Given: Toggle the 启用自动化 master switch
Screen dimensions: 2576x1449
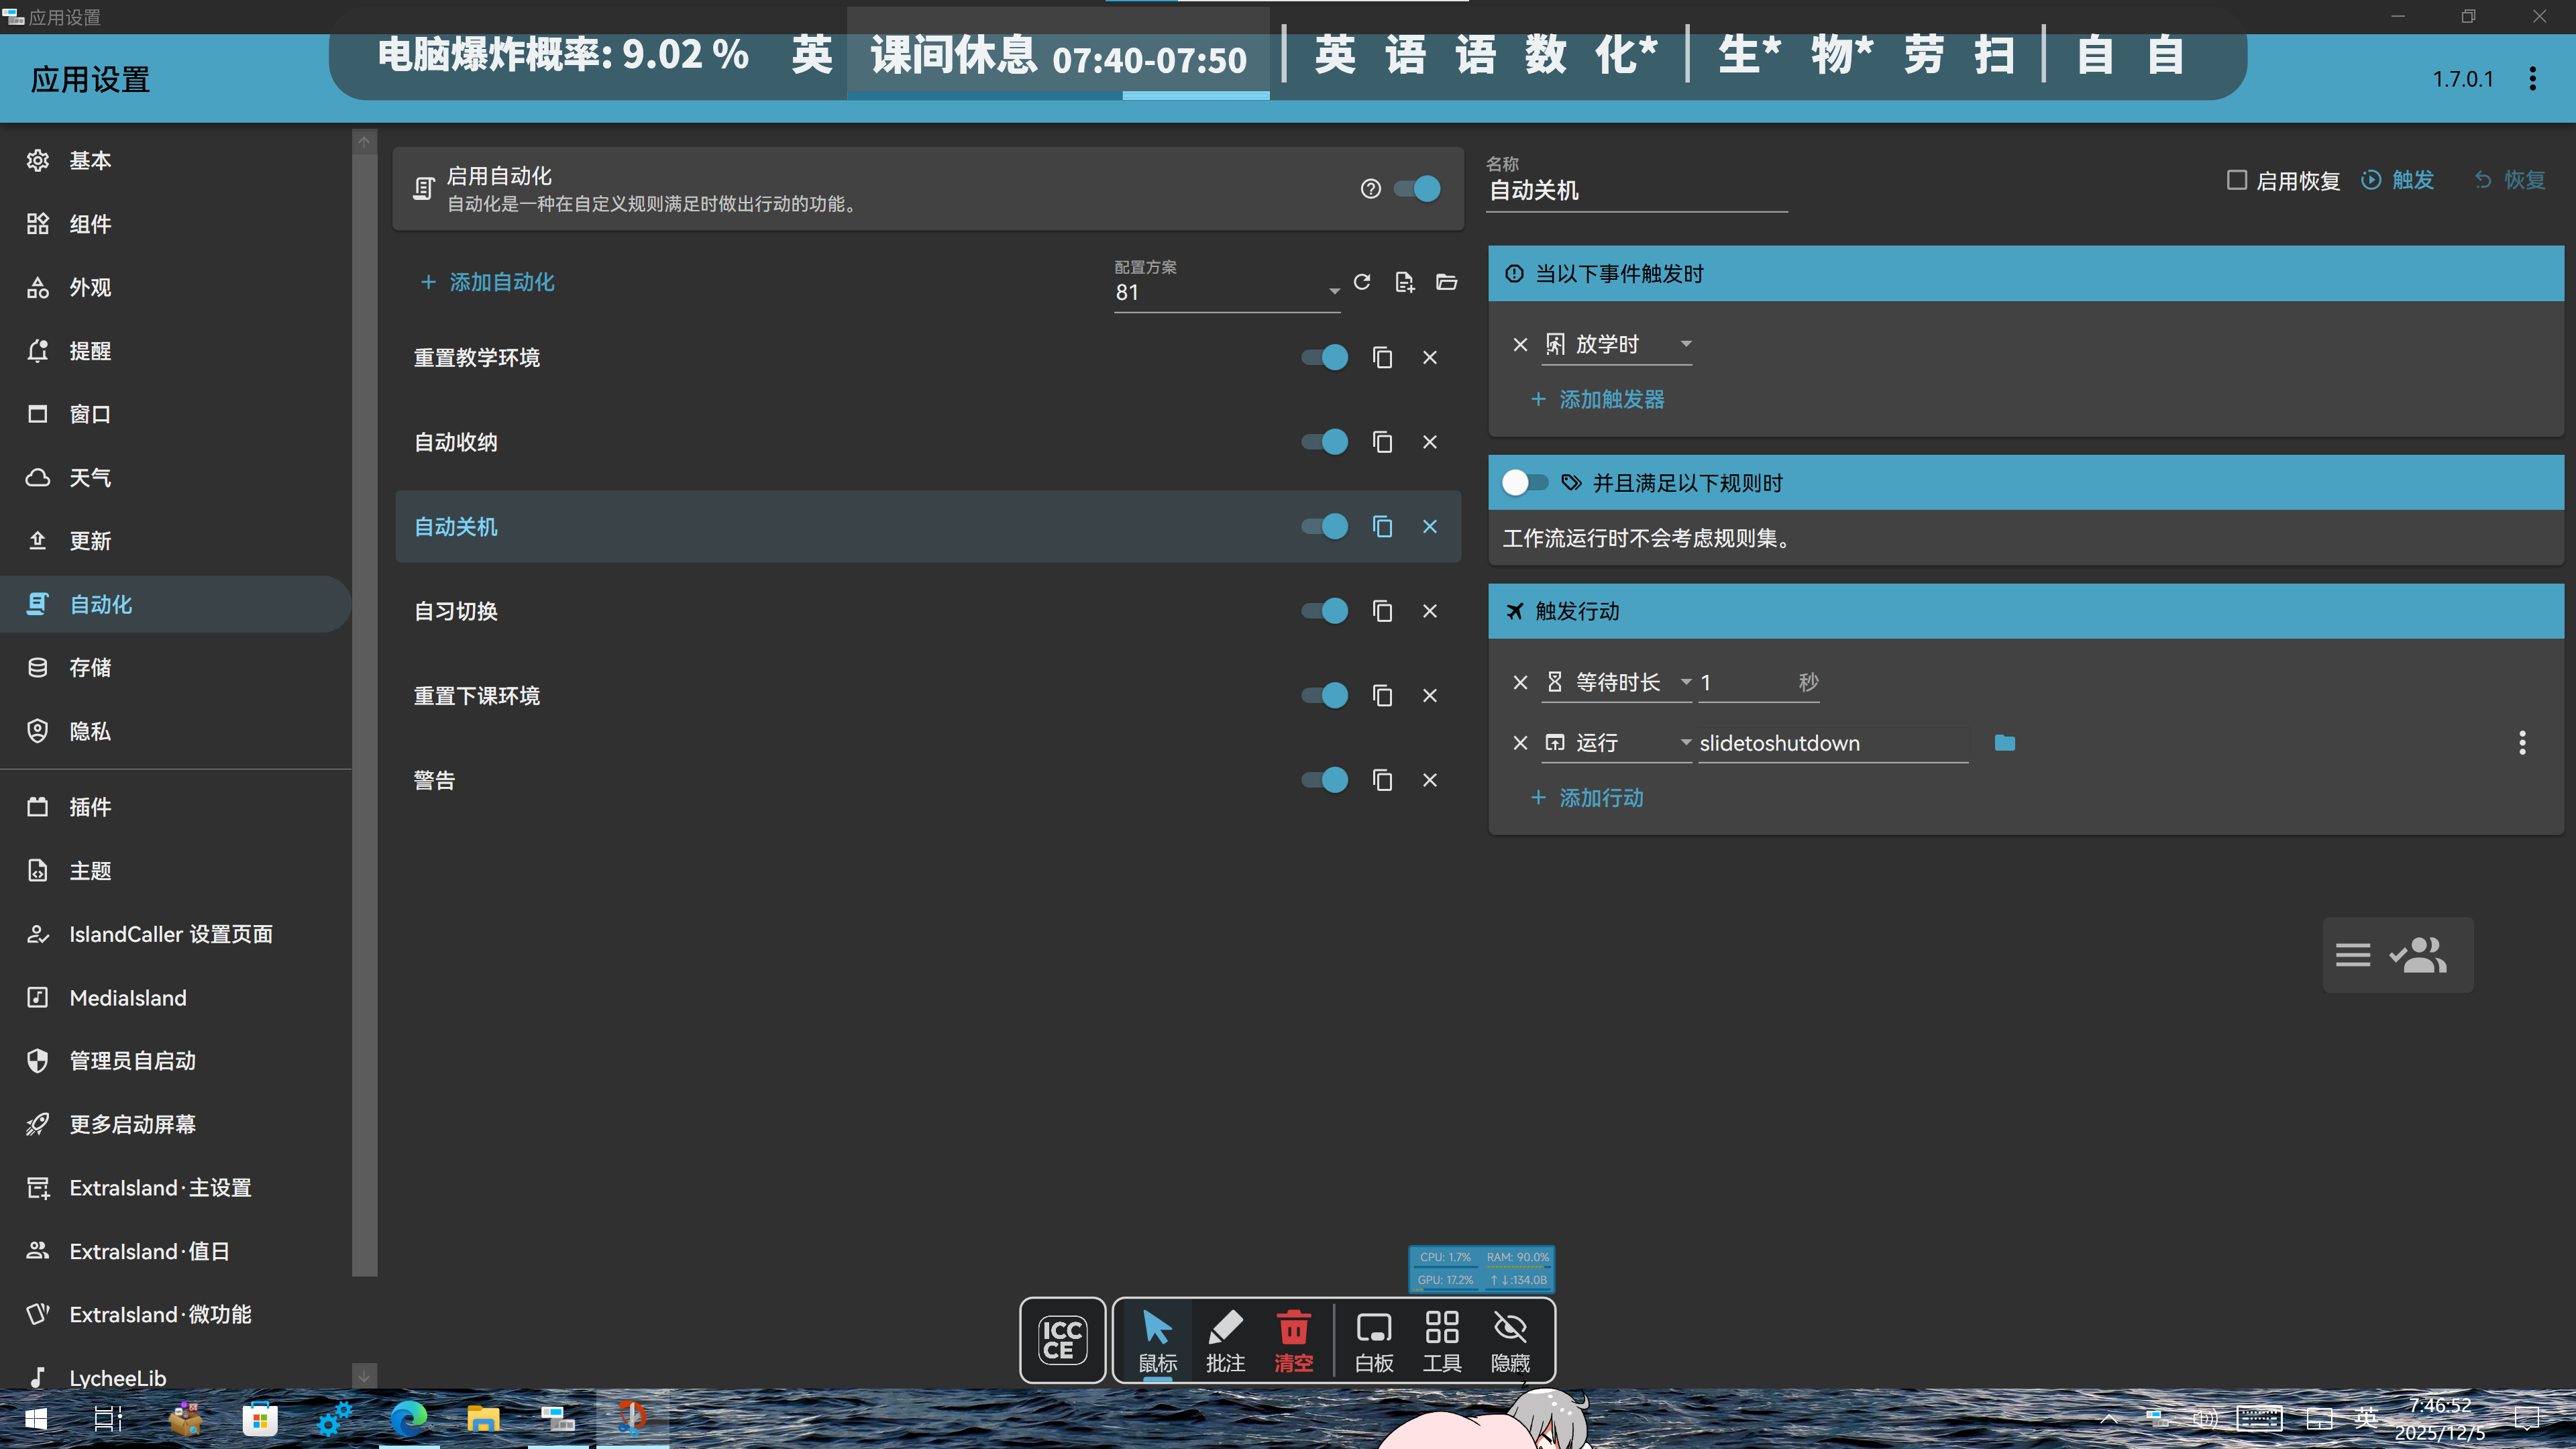Looking at the screenshot, I should [x=1418, y=189].
